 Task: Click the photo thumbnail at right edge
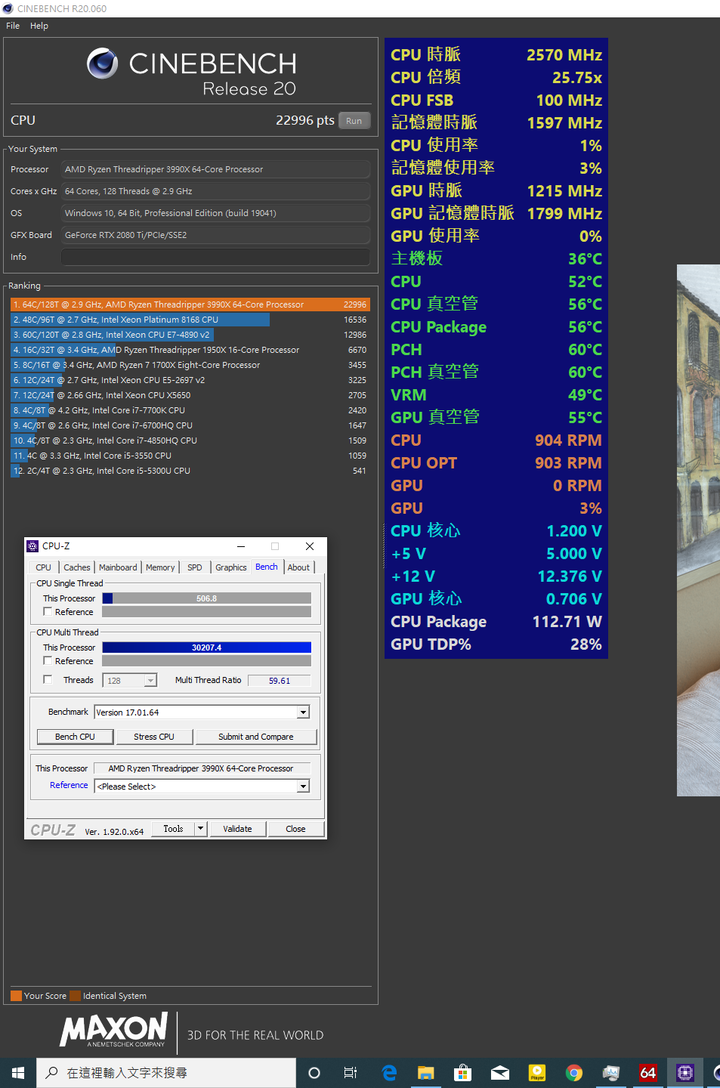(698, 530)
